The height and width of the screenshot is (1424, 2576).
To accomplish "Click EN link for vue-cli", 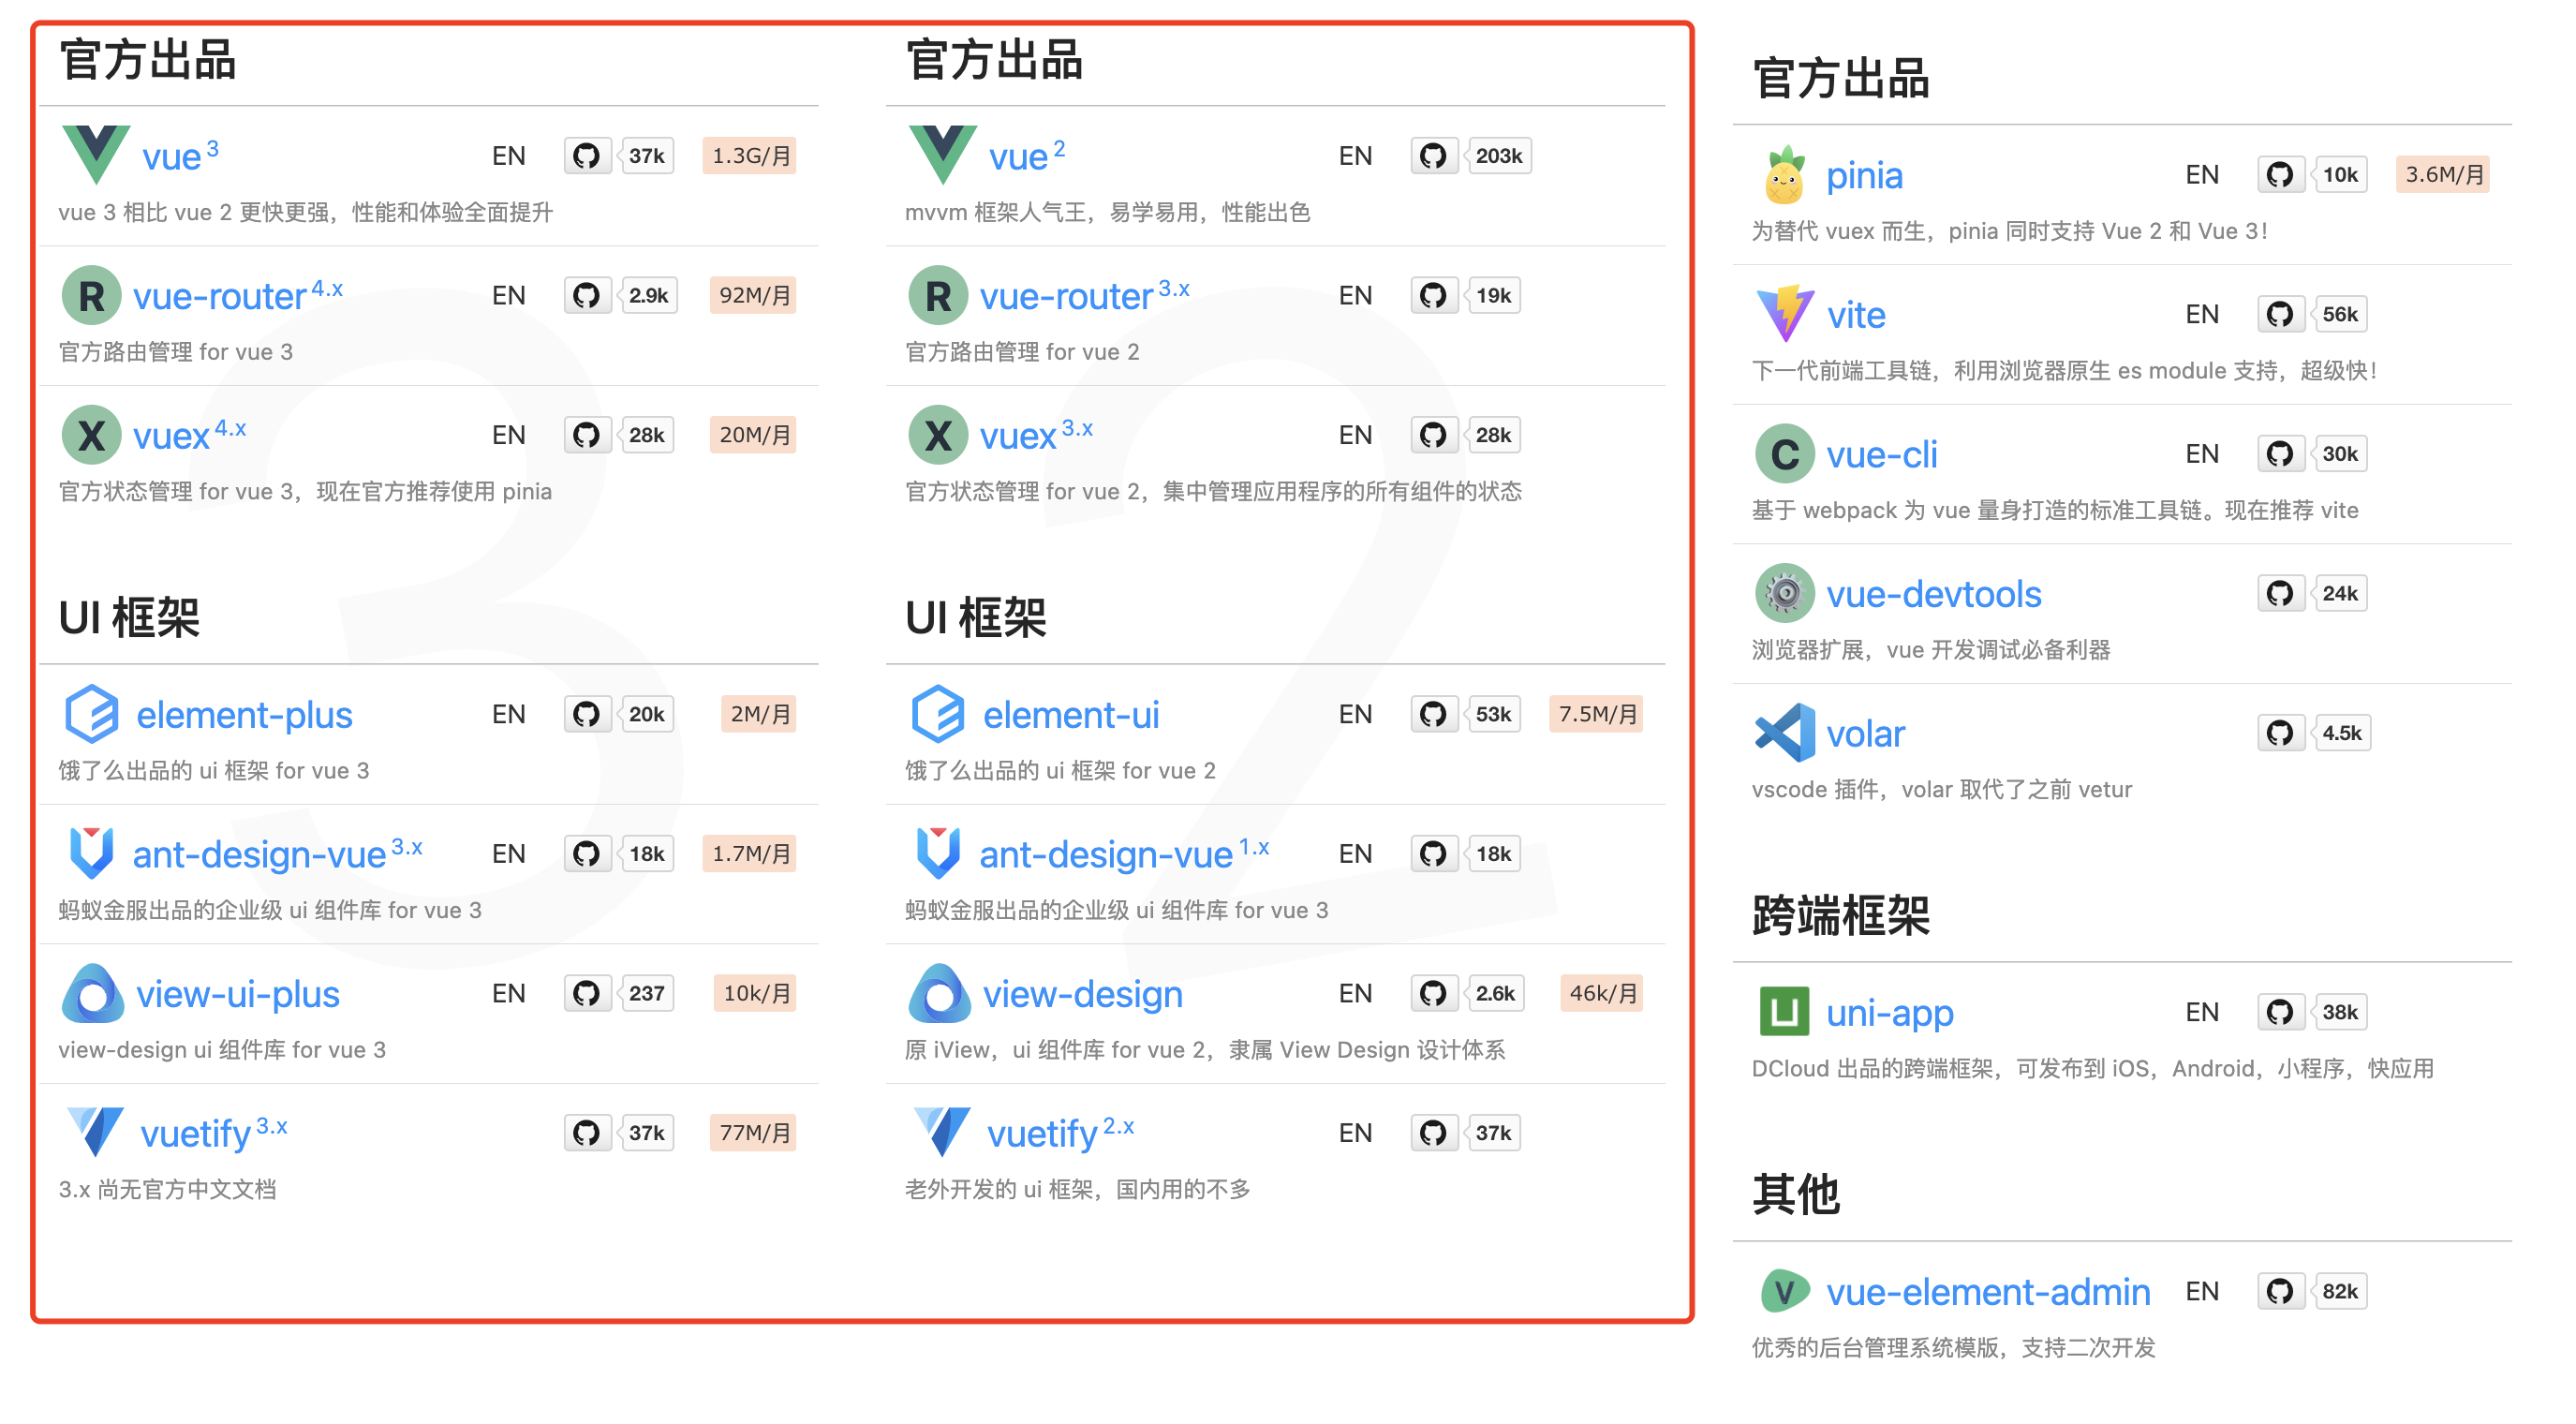I will [2202, 454].
